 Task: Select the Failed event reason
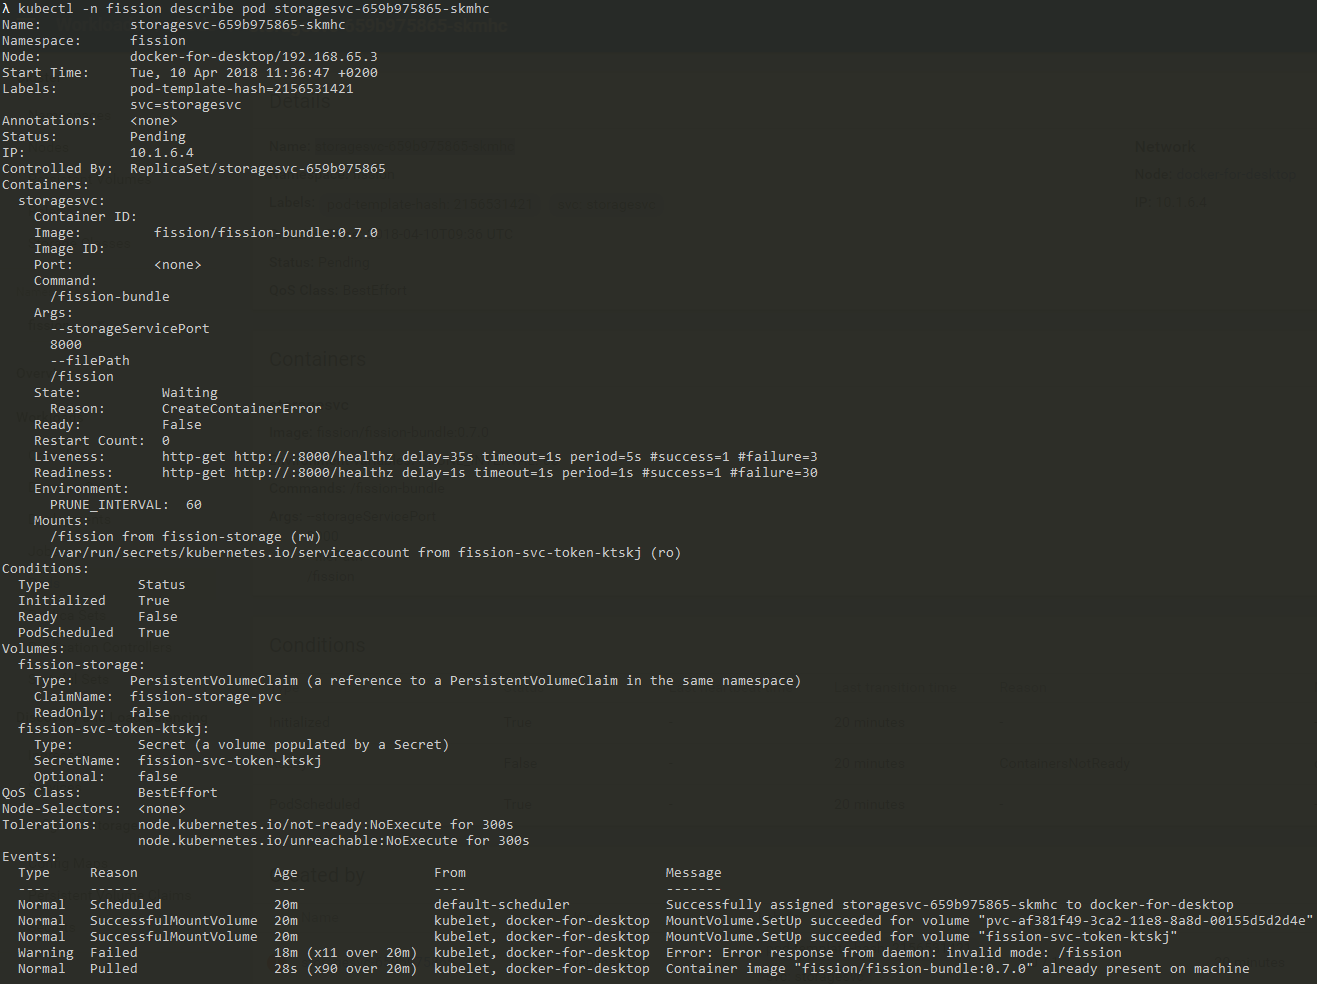point(114,952)
